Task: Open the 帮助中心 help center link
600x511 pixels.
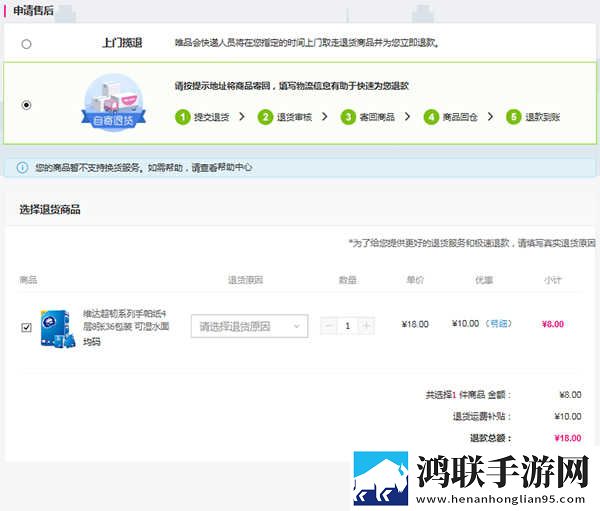Action: click(235, 167)
